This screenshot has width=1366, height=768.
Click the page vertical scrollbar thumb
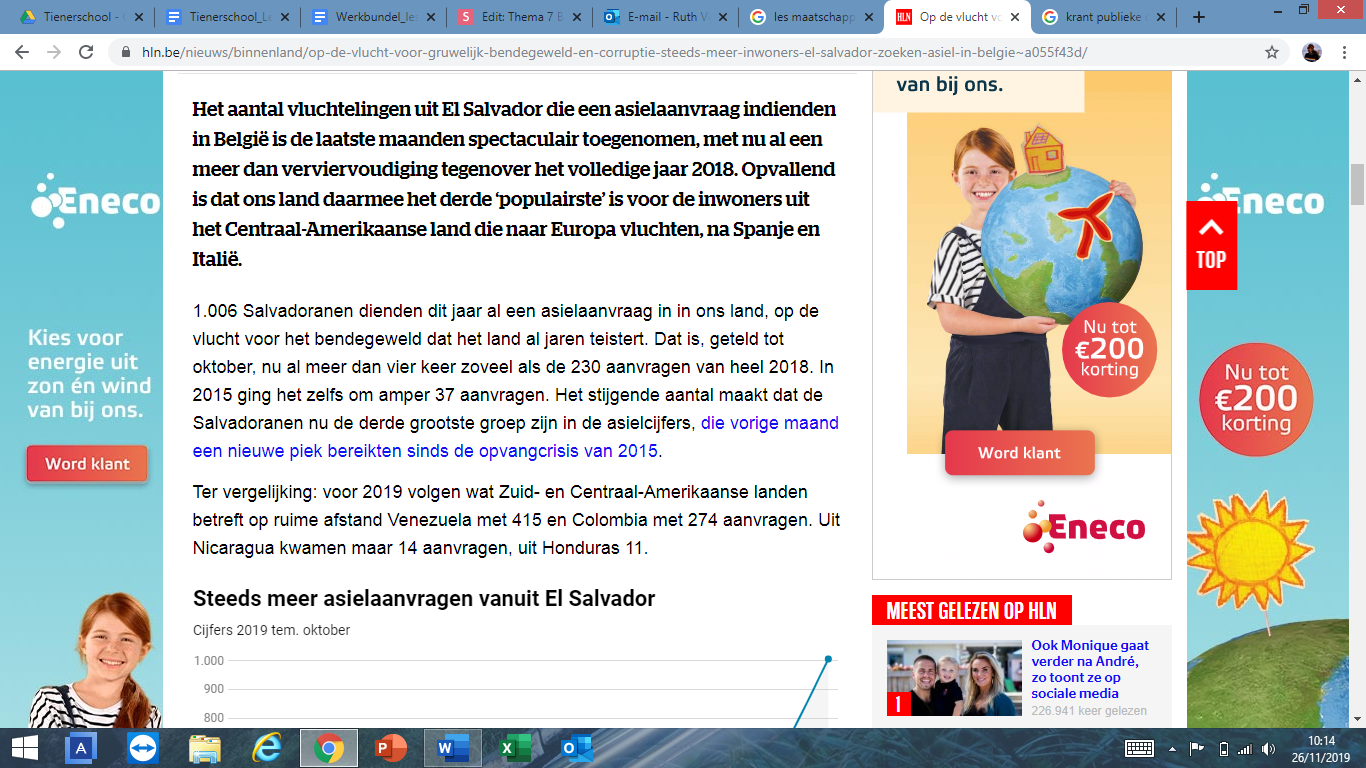pos(1357,185)
